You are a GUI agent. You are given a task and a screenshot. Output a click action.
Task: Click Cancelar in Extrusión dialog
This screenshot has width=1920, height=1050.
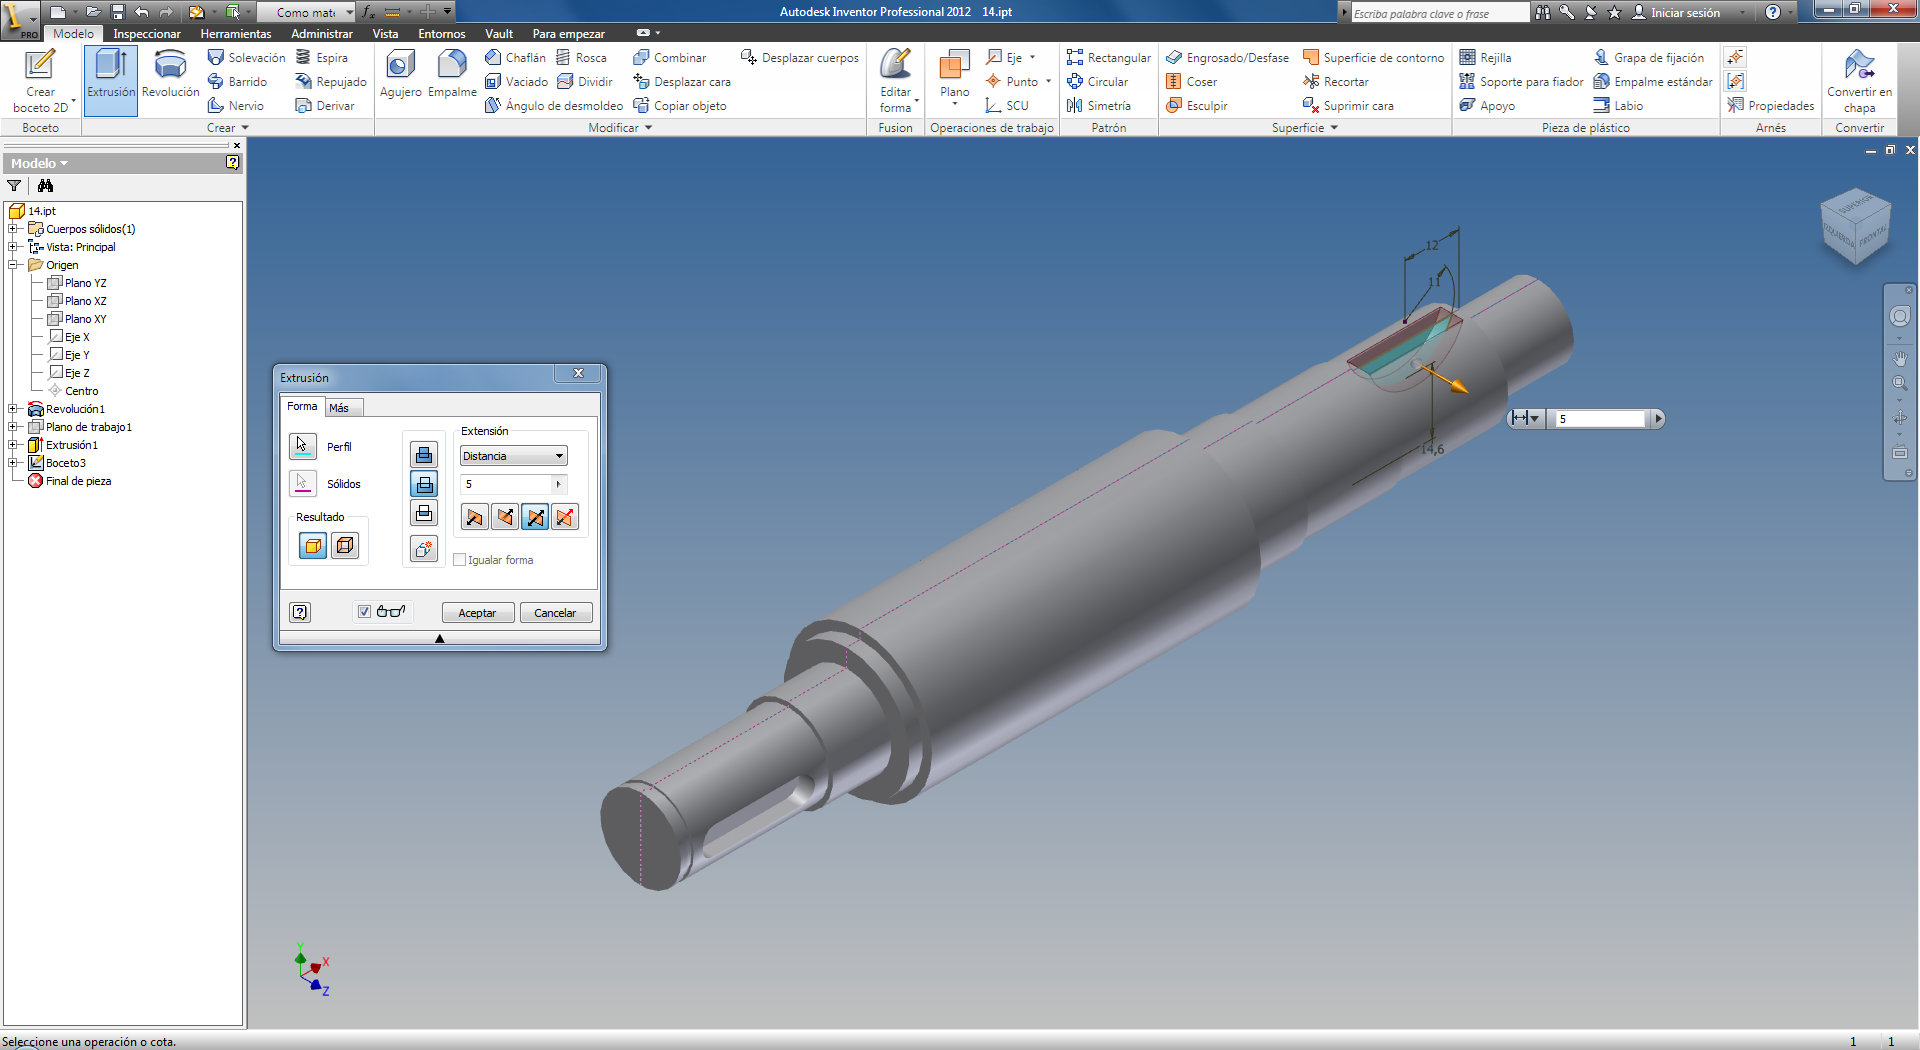(555, 613)
